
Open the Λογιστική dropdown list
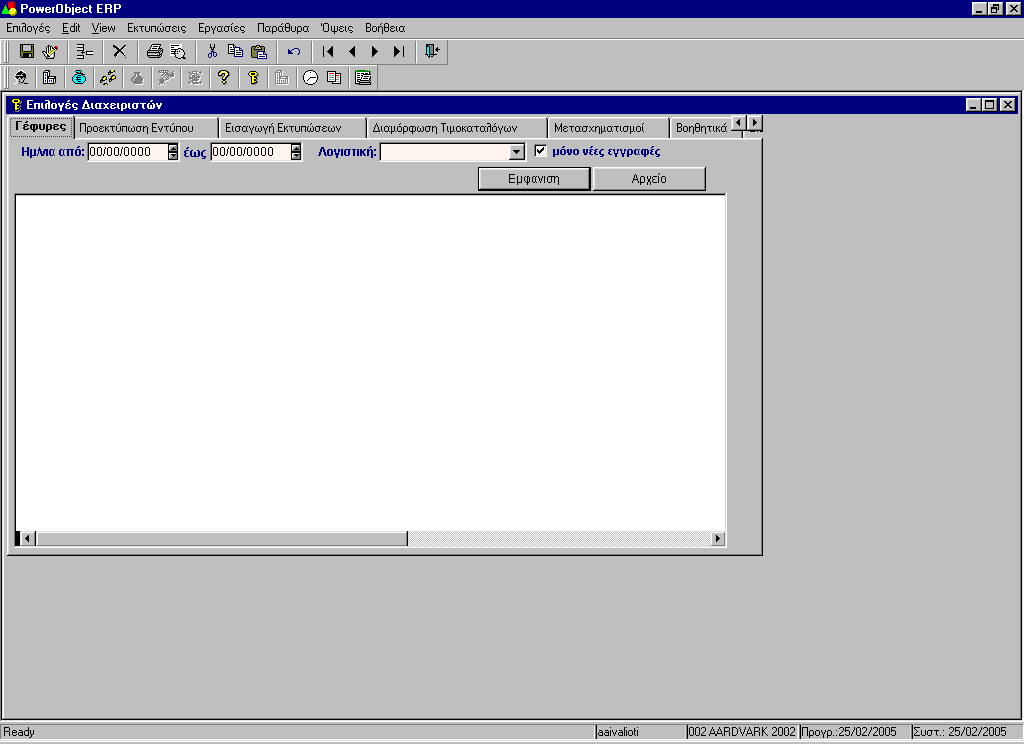click(517, 152)
